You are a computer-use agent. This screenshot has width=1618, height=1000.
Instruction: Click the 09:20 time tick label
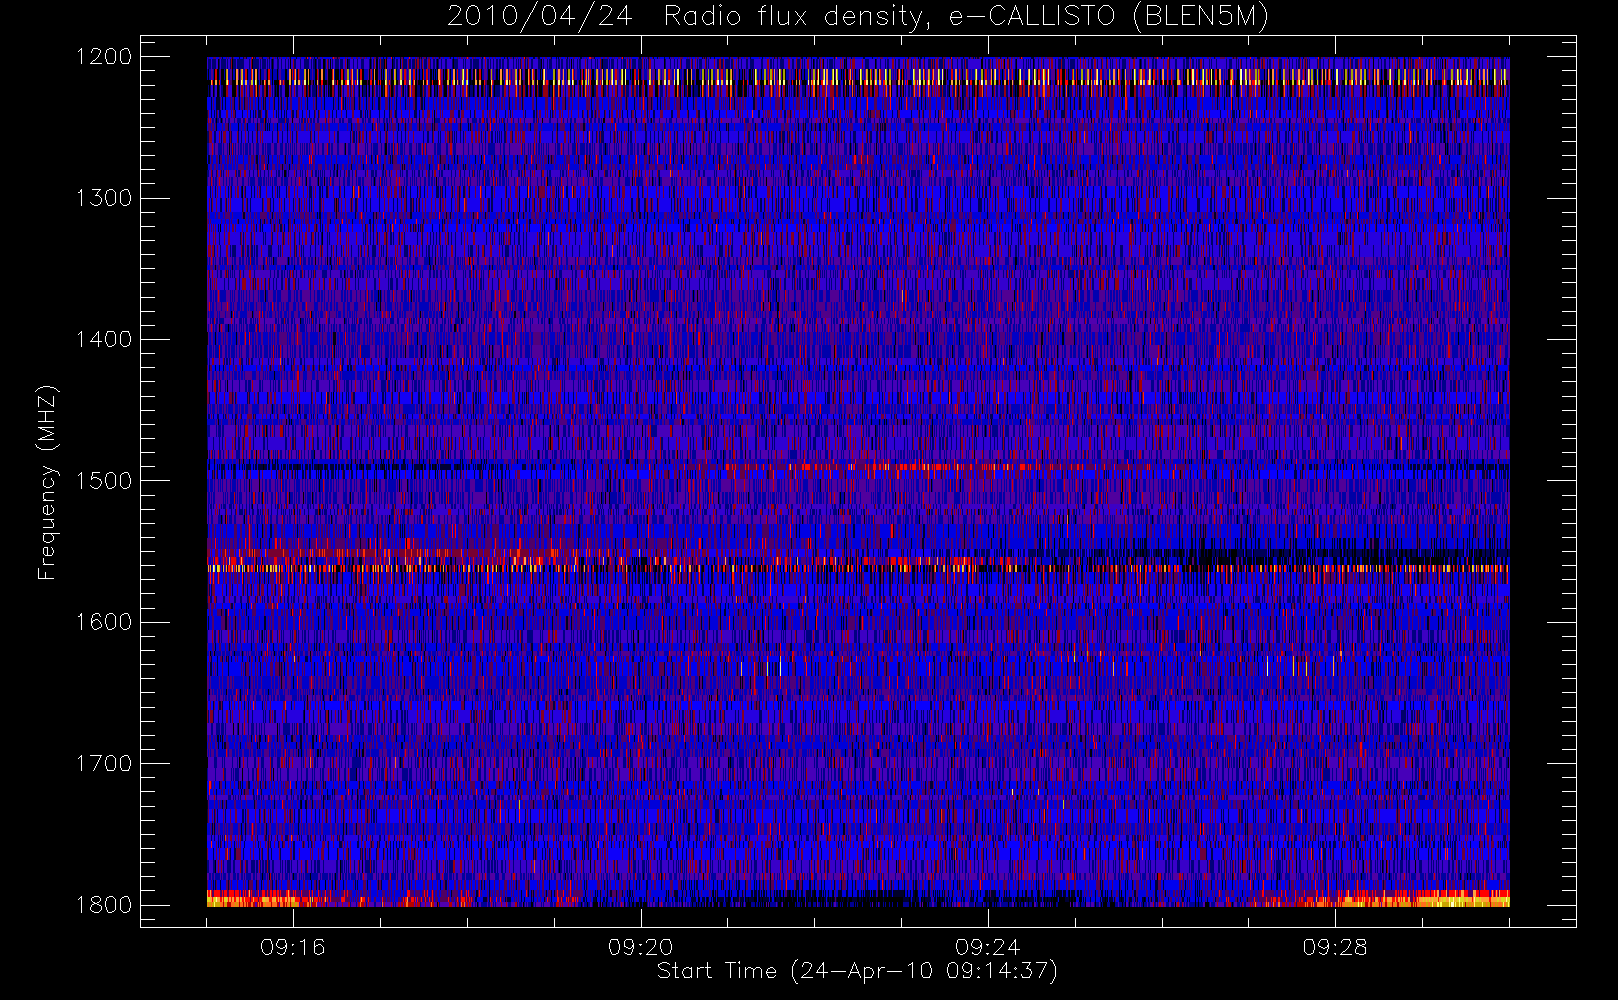tap(640, 947)
